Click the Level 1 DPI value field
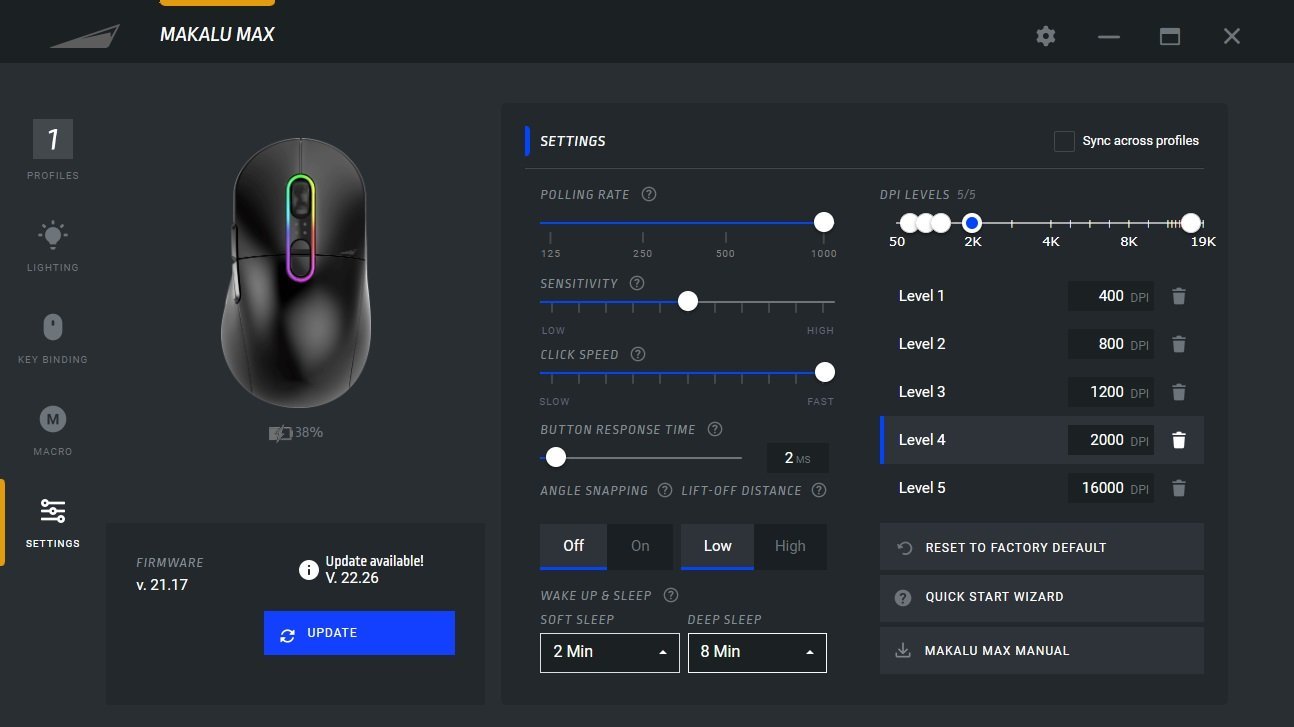This screenshot has width=1294, height=727. [1111, 296]
